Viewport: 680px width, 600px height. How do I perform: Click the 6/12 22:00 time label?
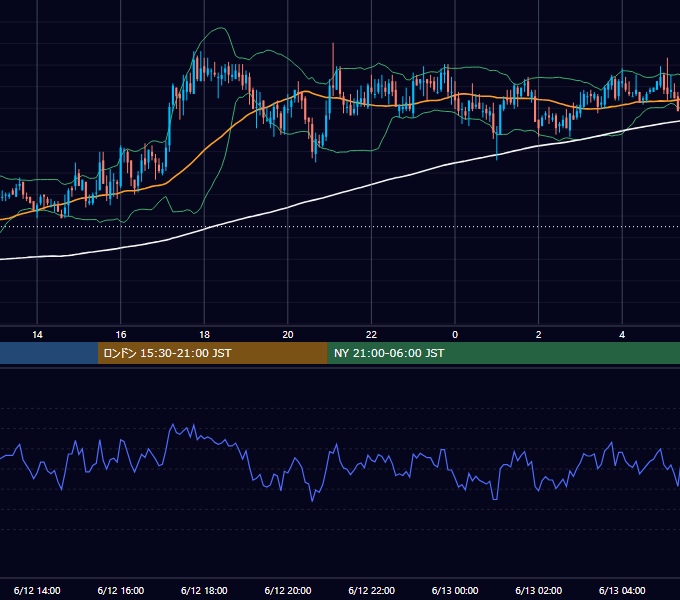click(372, 590)
